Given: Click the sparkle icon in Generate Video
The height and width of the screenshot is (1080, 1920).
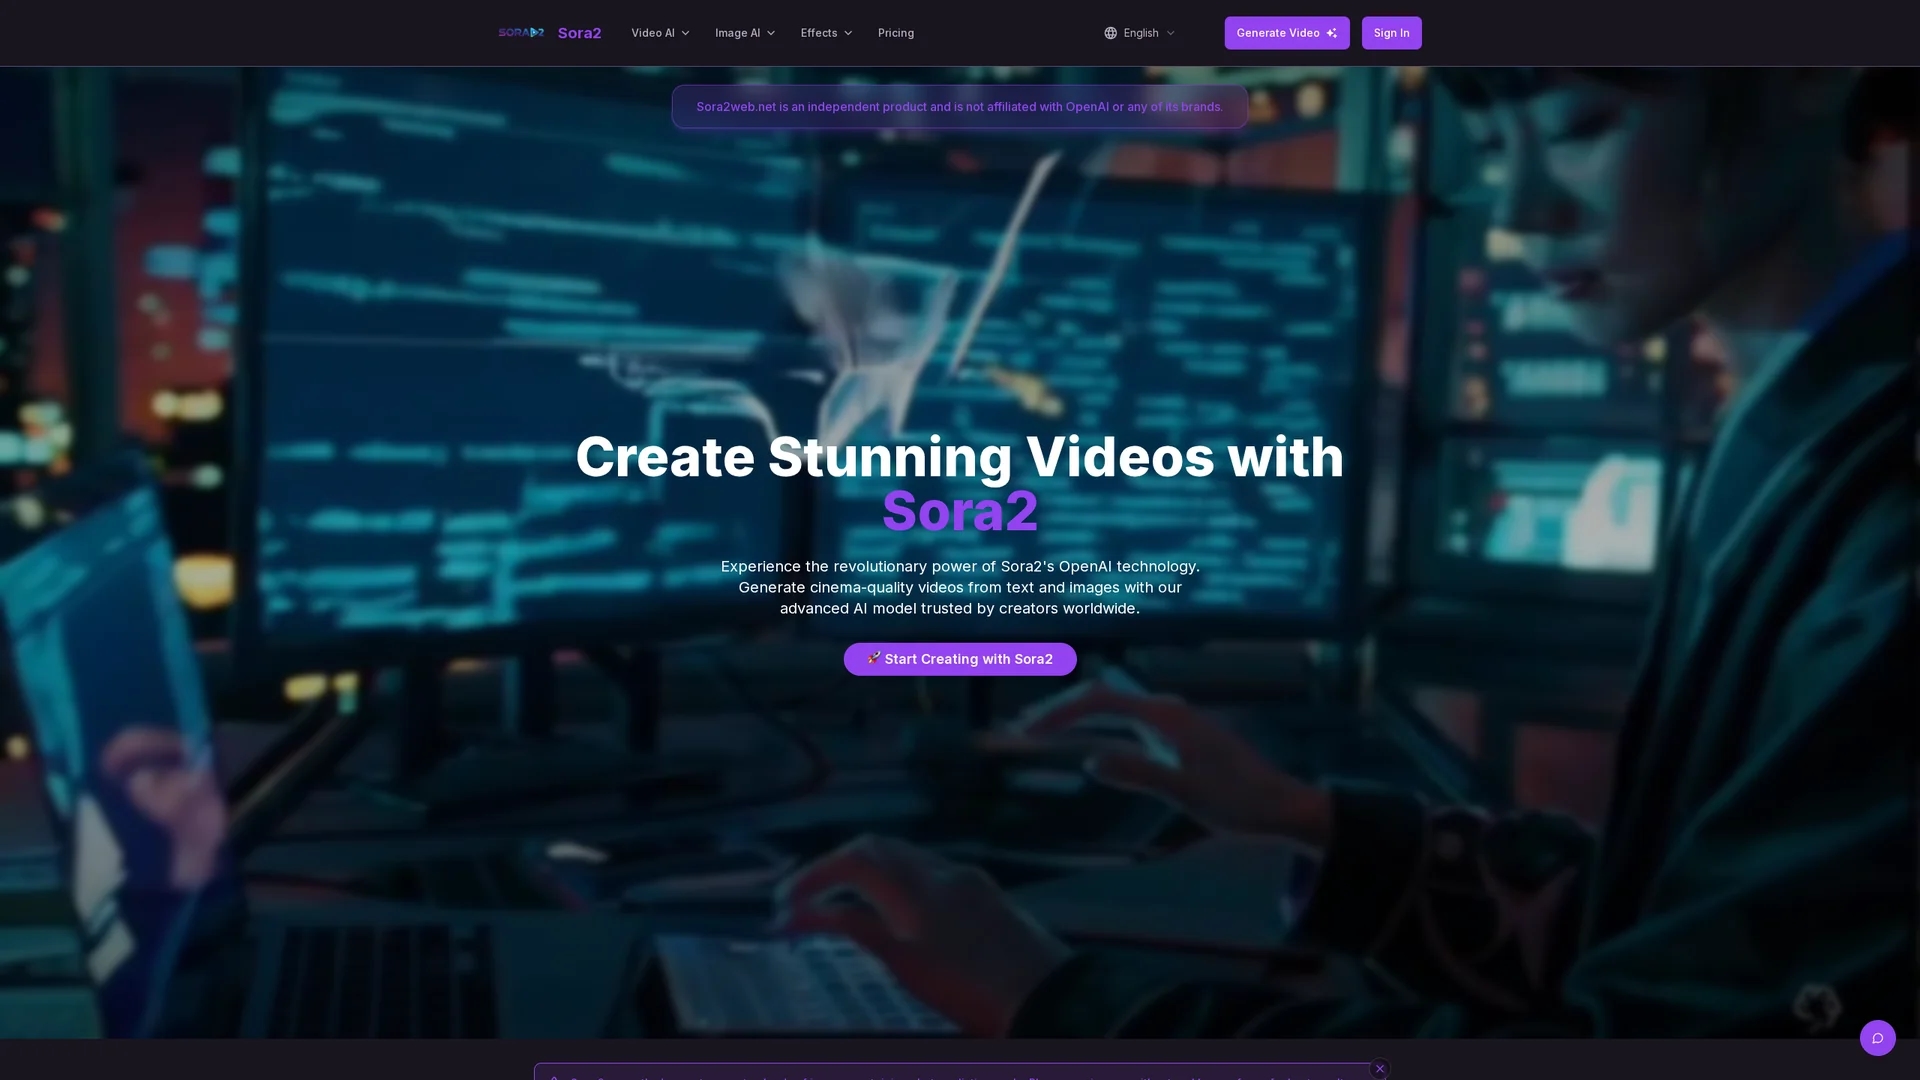Looking at the screenshot, I should pyautogui.click(x=1331, y=33).
